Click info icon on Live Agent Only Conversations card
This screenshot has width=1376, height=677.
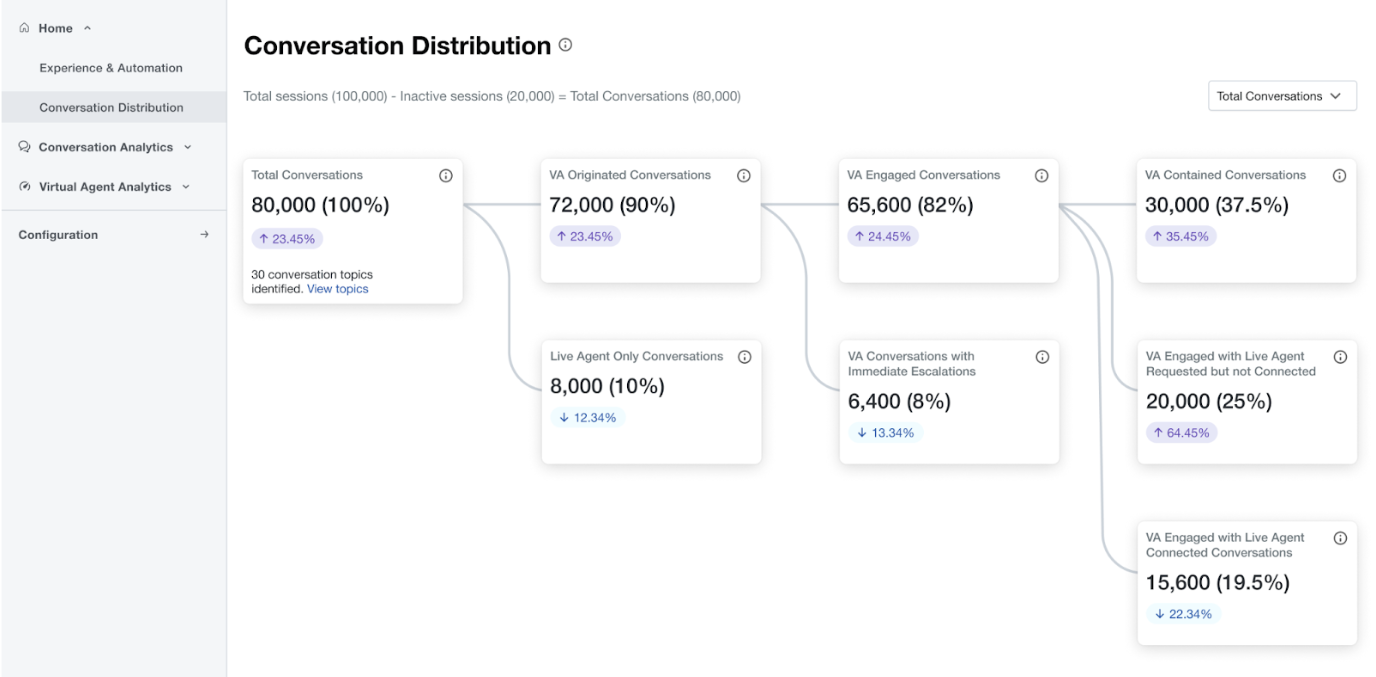744,357
